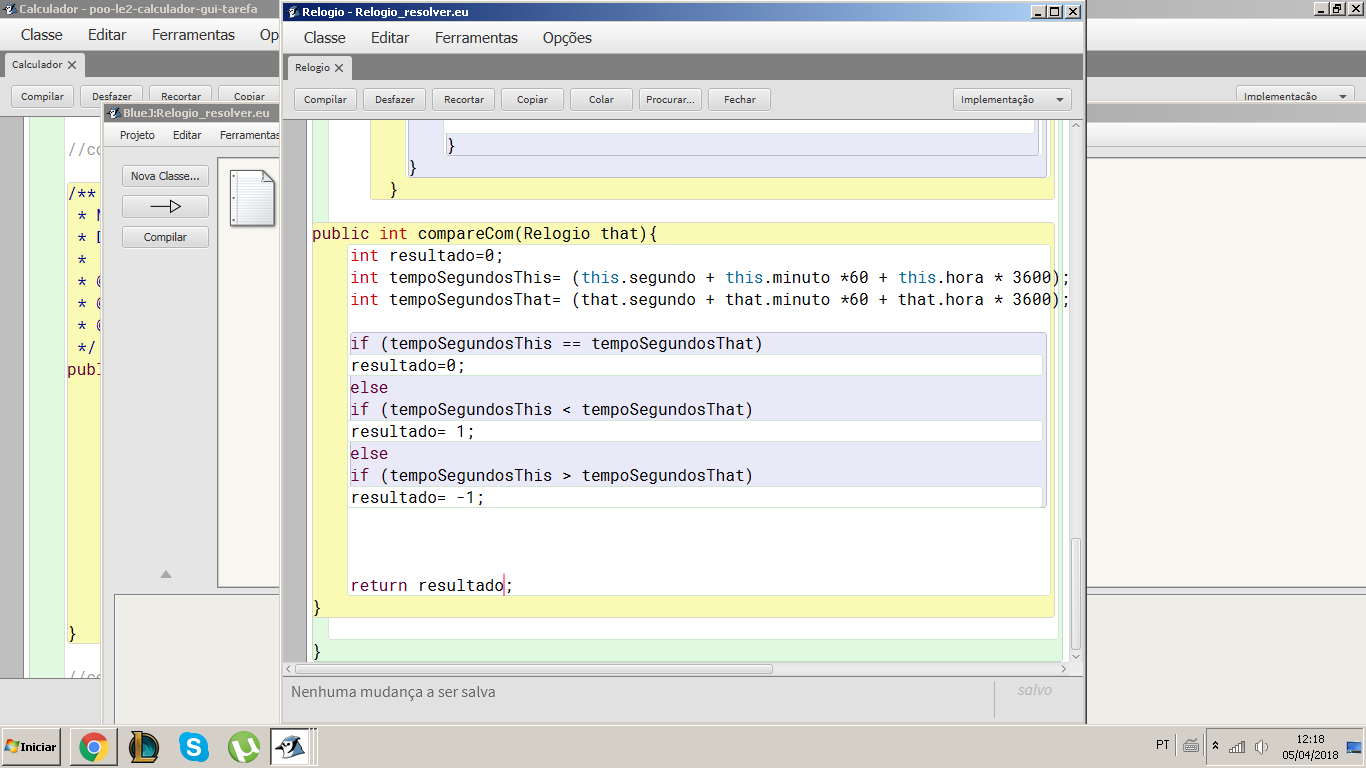1366x768 pixels.
Task: Expand hidden system tray icons
Action: click(x=1215, y=746)
